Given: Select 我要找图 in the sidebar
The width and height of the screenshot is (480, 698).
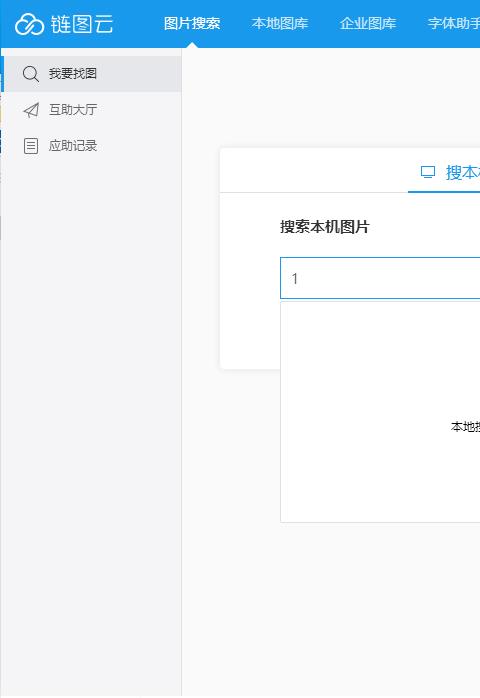Looking at the screenshot, I should click(x=92, y=73).
